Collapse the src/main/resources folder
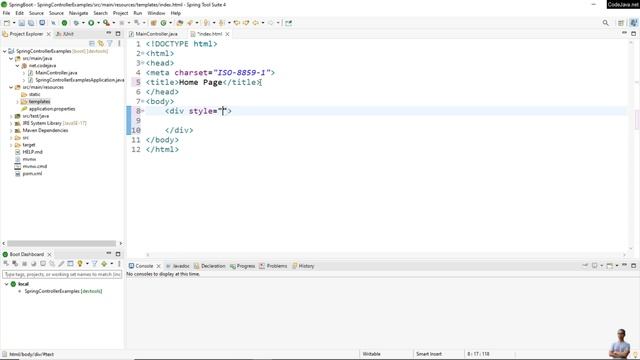The width and height of the screenshot is (640, 360). point(11,87)
